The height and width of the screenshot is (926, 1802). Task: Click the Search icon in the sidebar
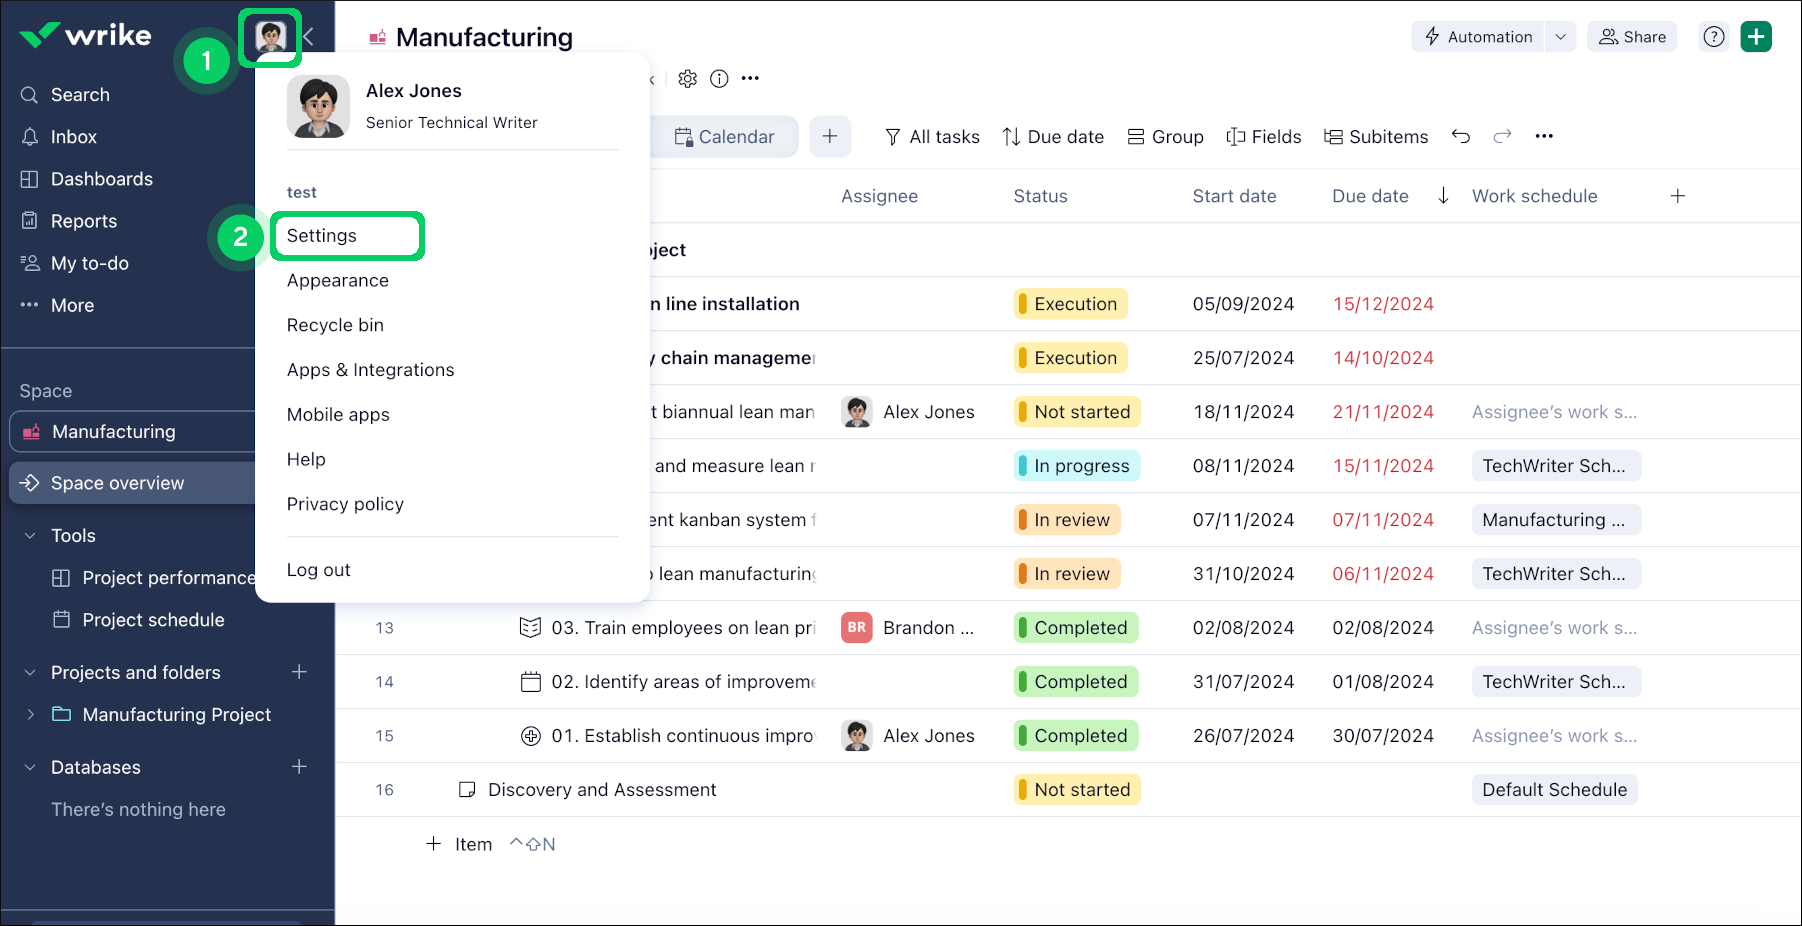pos(30,94)
